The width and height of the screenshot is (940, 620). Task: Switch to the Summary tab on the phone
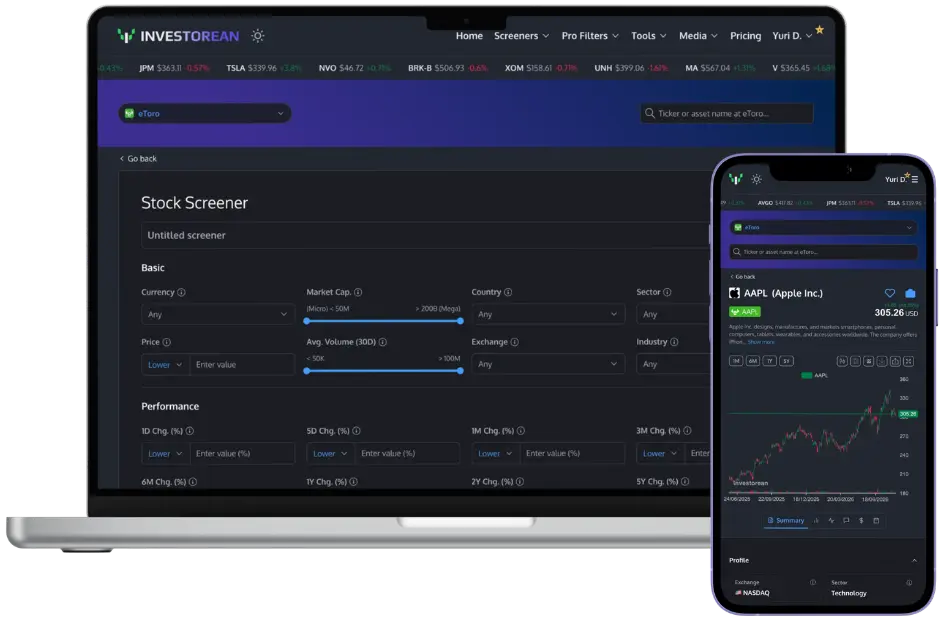click(x=786, y=521)
